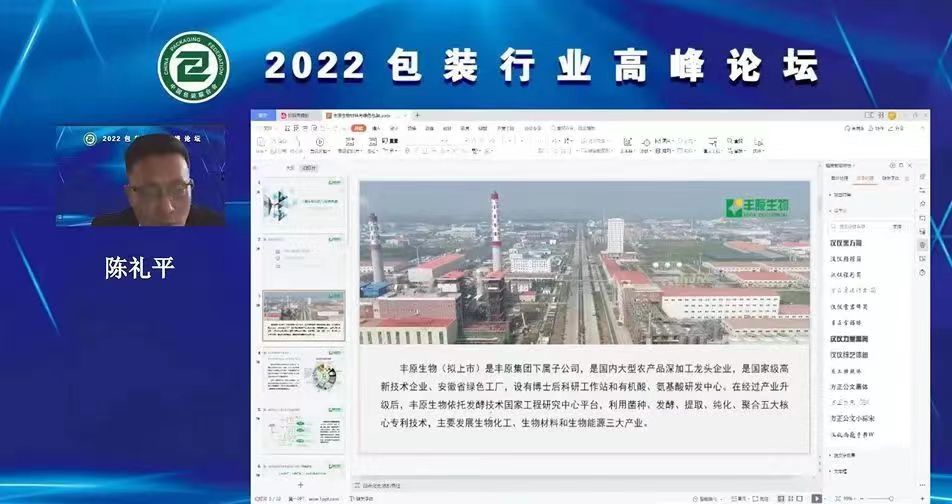Select the highlighted factory photo slide thumbnail
Viewport: 952px width, 504px height.
click(x=304, y=316)
